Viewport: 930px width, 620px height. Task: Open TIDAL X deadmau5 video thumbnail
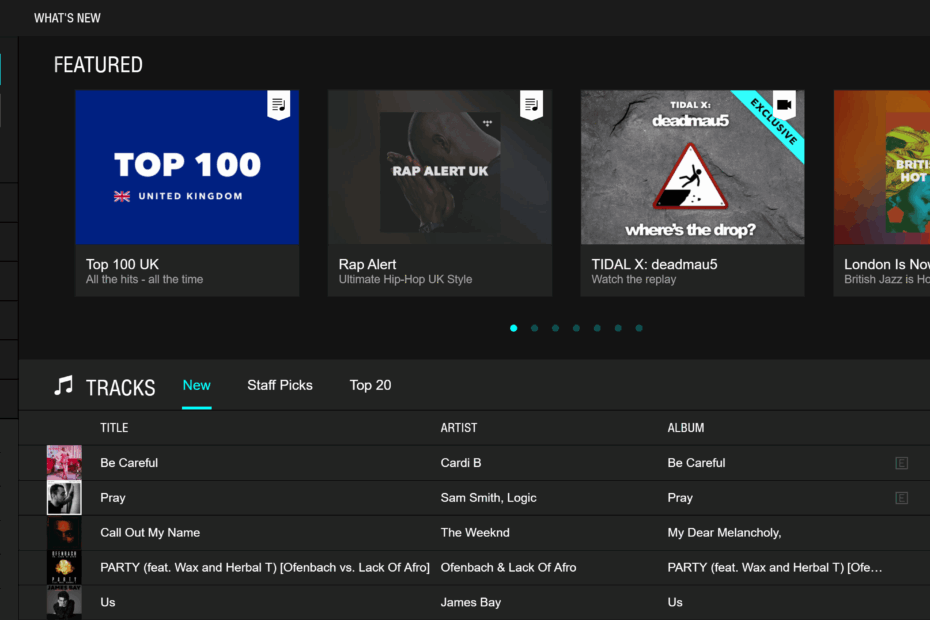coord(693,167)
